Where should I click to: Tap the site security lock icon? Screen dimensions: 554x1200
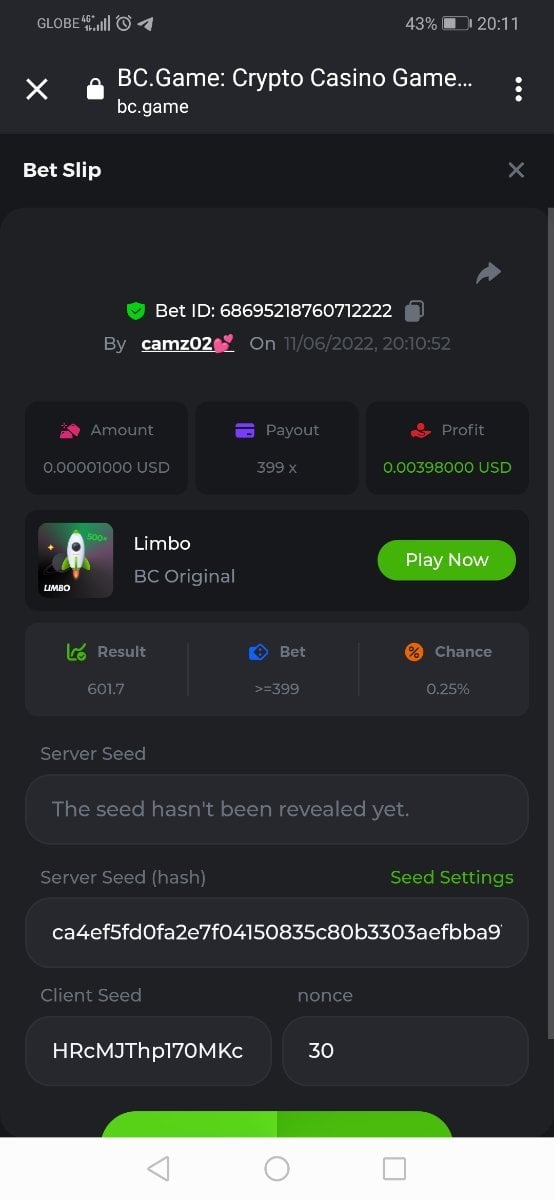point(95,90)
